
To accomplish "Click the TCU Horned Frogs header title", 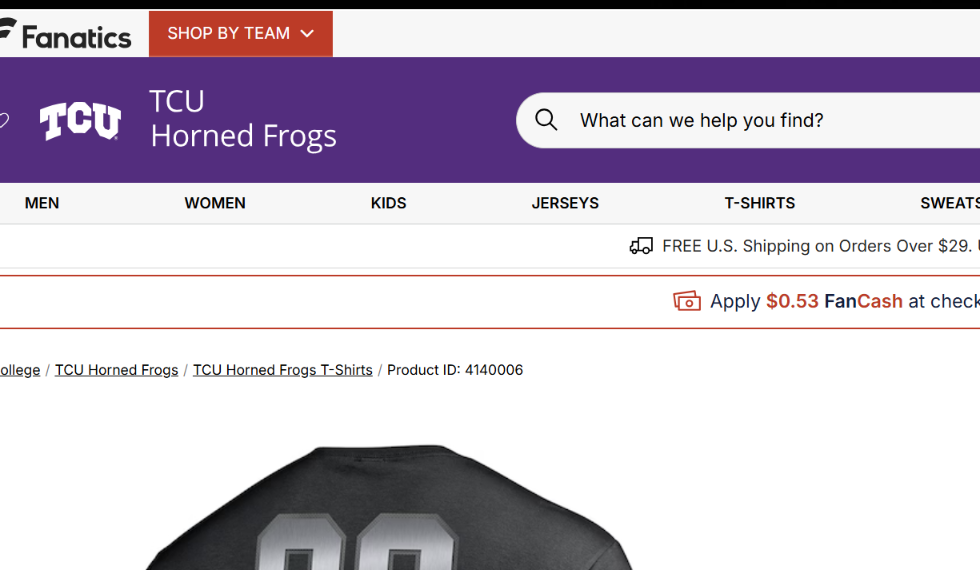I will [x=243, y=119].
